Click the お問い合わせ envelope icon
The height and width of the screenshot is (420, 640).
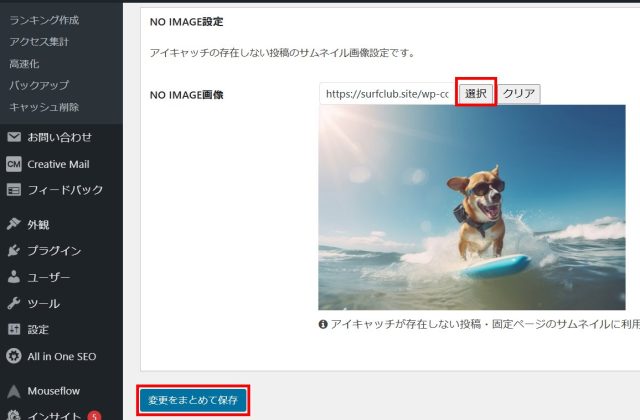pyautogui.click(x=14, y=137)
